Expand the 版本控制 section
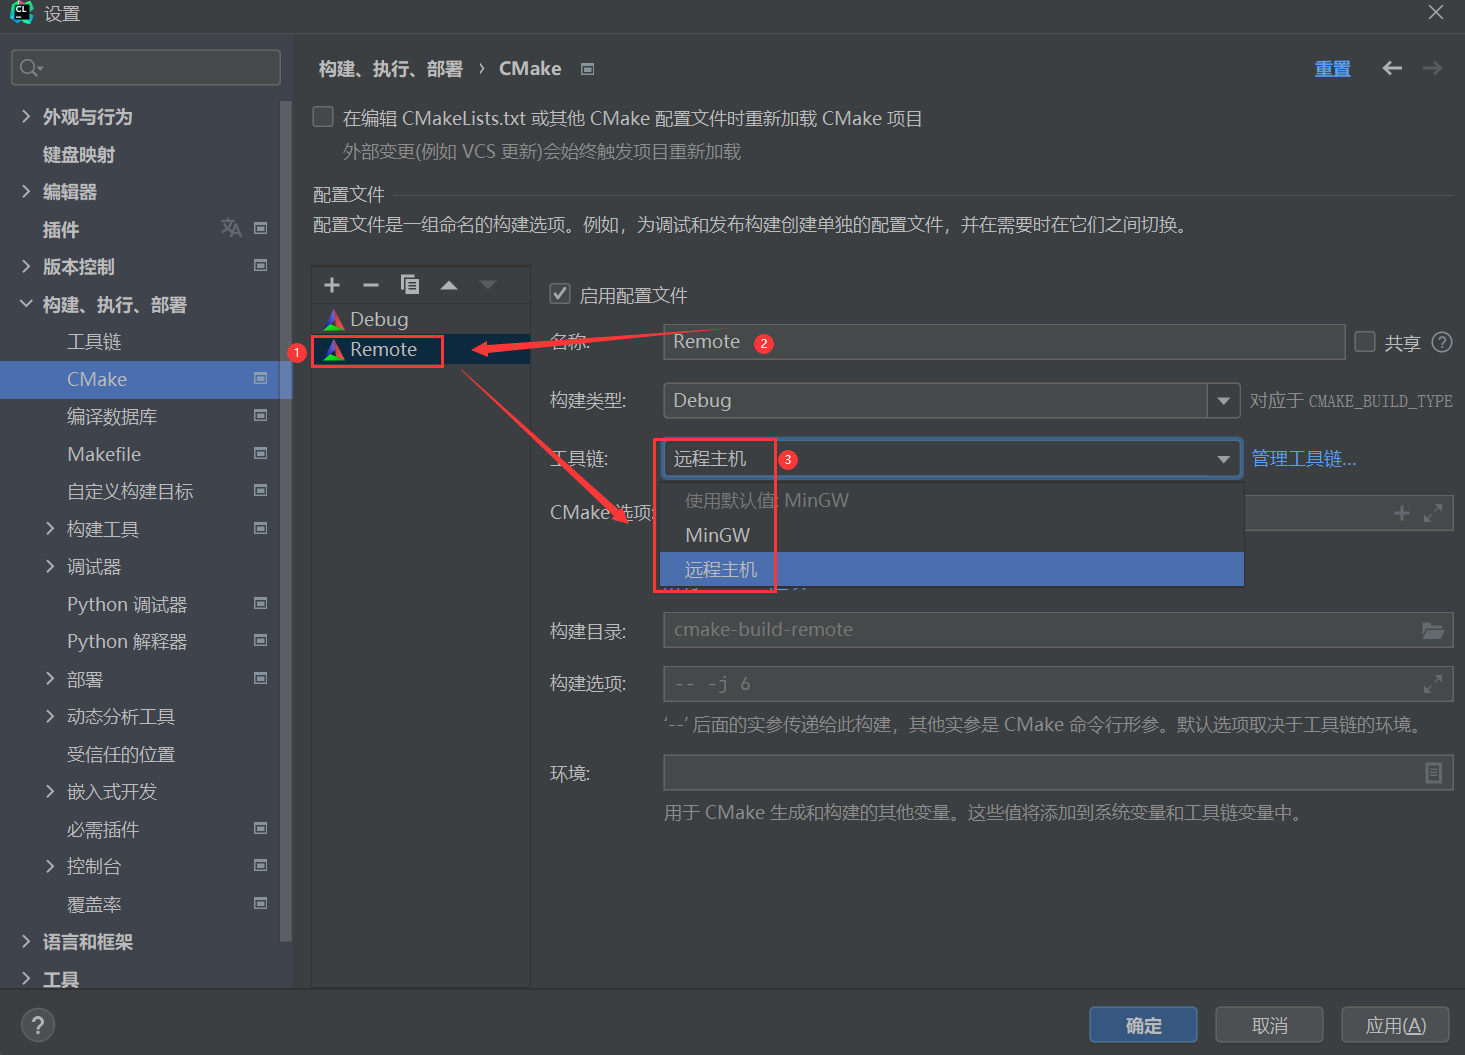 click(26, 266)
